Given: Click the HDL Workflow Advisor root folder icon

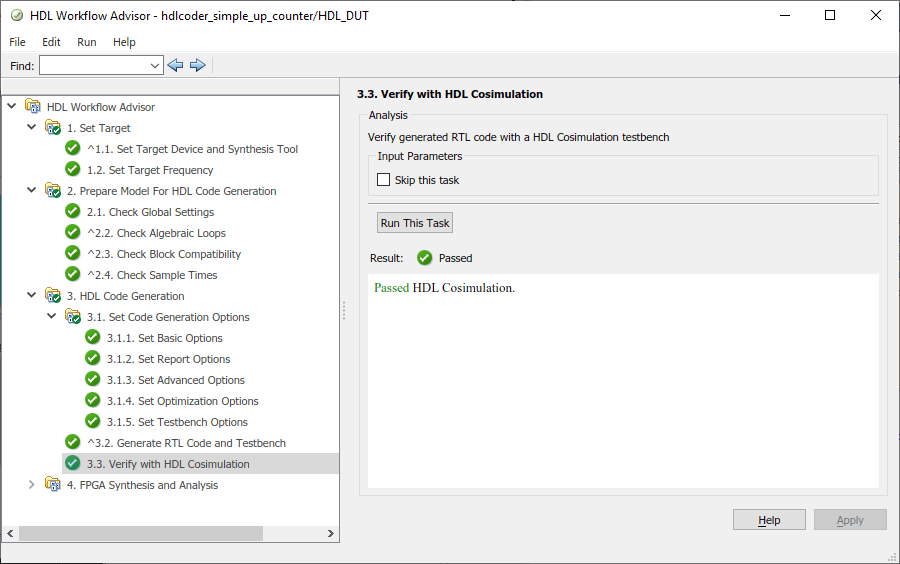Looking at the screenshot, I should [33, 107].
